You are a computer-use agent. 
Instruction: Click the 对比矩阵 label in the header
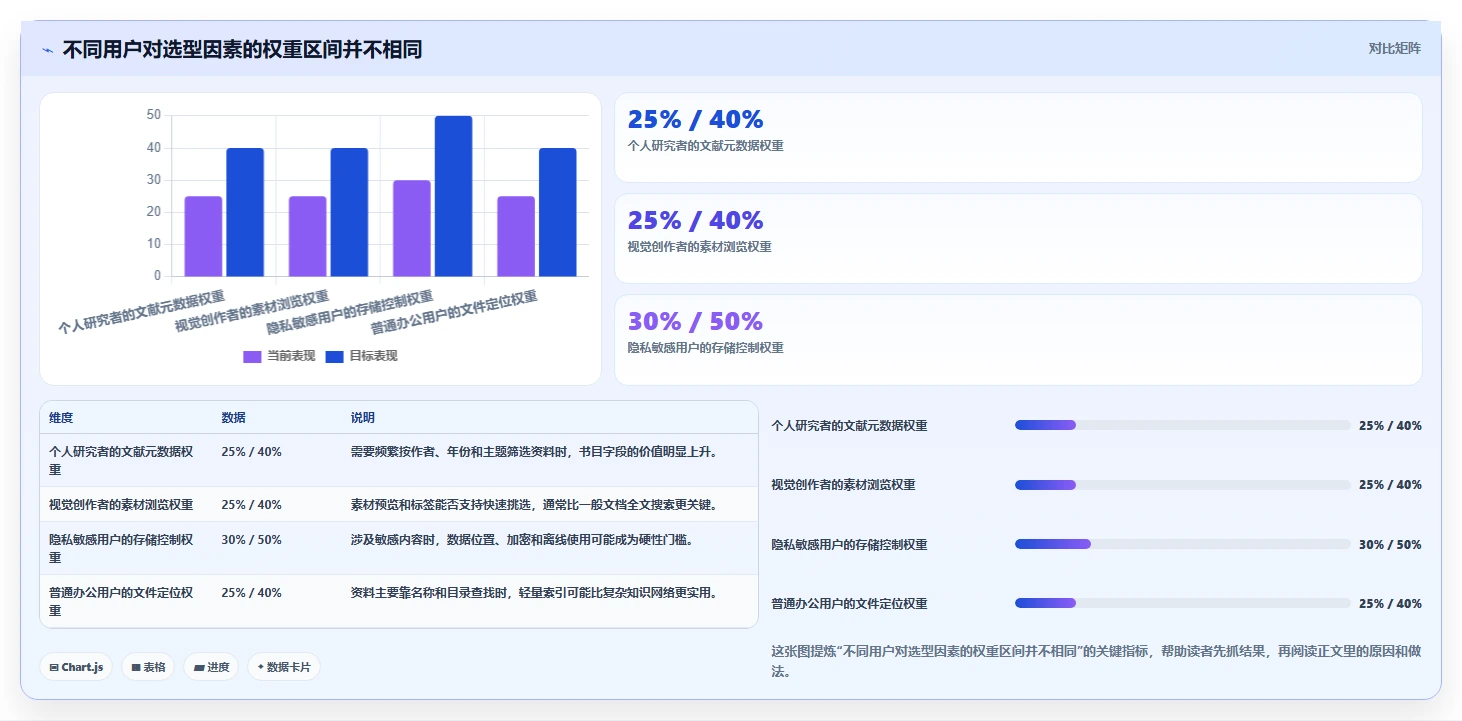[1394, 48]
